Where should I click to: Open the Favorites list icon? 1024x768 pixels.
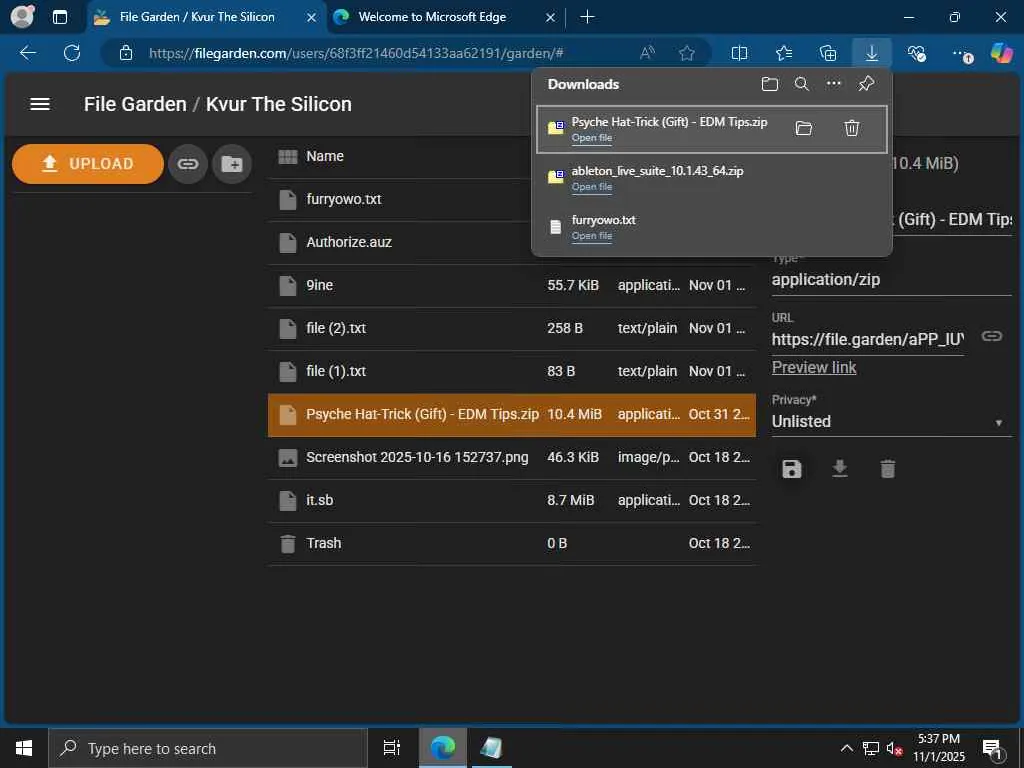tap(784, 53)
